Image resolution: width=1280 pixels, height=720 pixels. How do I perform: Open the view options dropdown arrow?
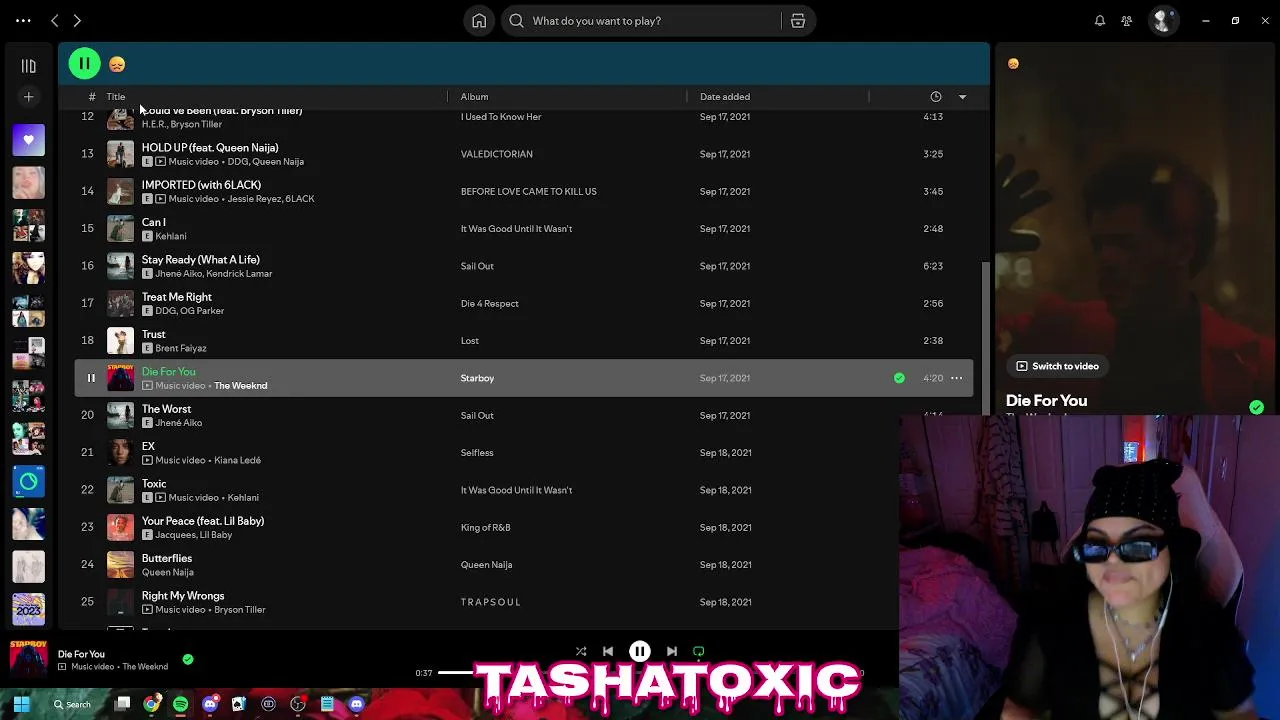pos(962,97)
